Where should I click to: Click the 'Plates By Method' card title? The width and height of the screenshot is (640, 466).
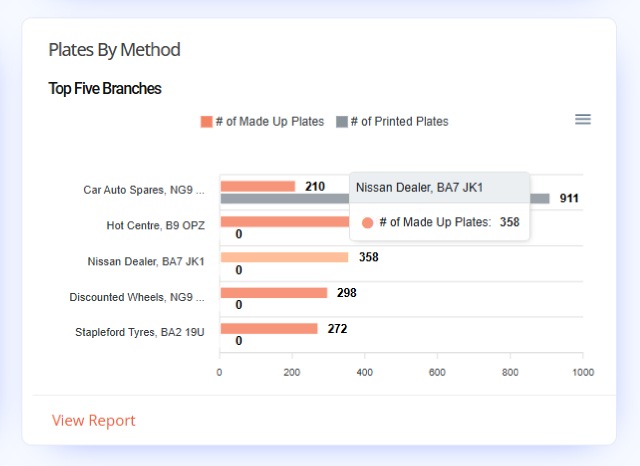pyautogui.click(x=114, y=50)
